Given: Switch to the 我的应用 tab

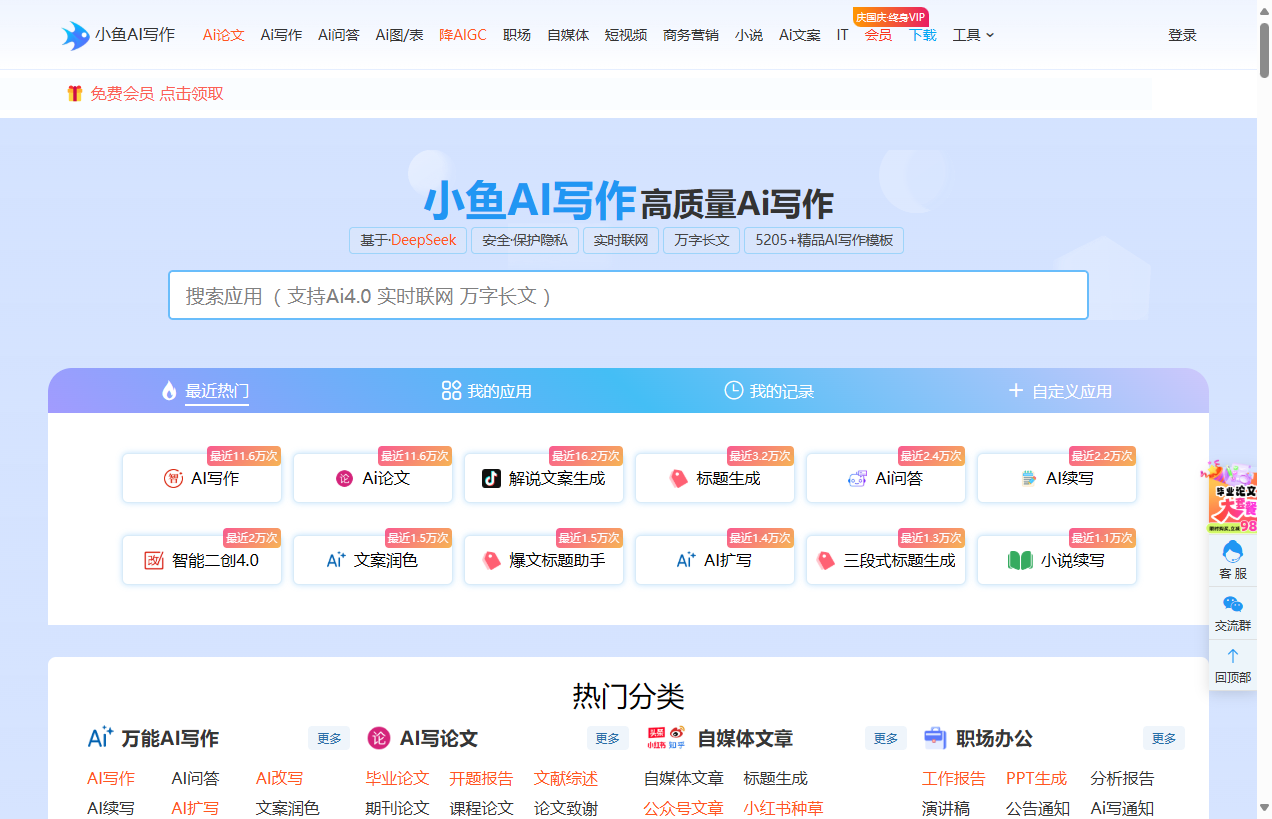Looking at the screenshot, I should point(487,391).
